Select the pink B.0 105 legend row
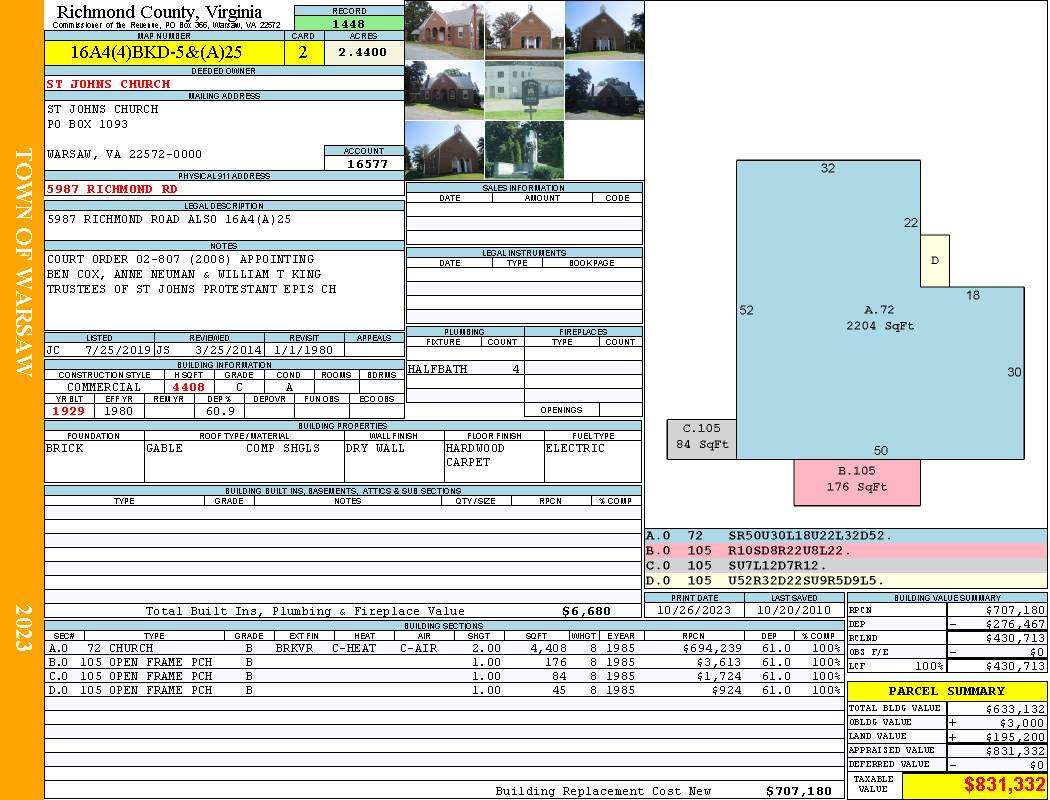This screenshot has height=800, width=1050. 845,551
